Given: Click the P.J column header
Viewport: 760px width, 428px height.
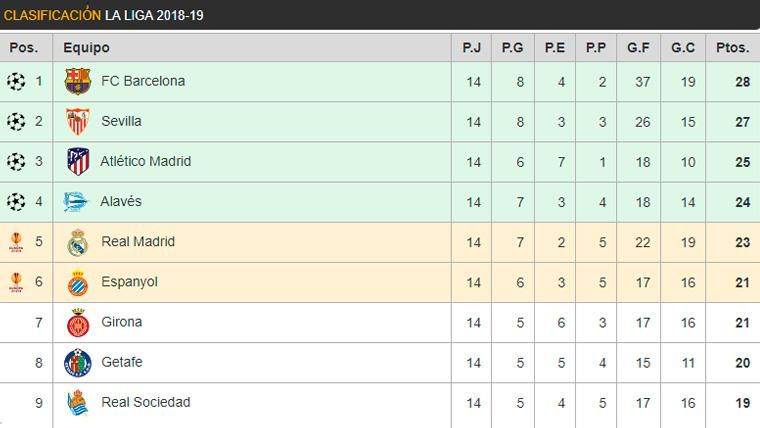Looking at the screenshot, I should 473,47.
